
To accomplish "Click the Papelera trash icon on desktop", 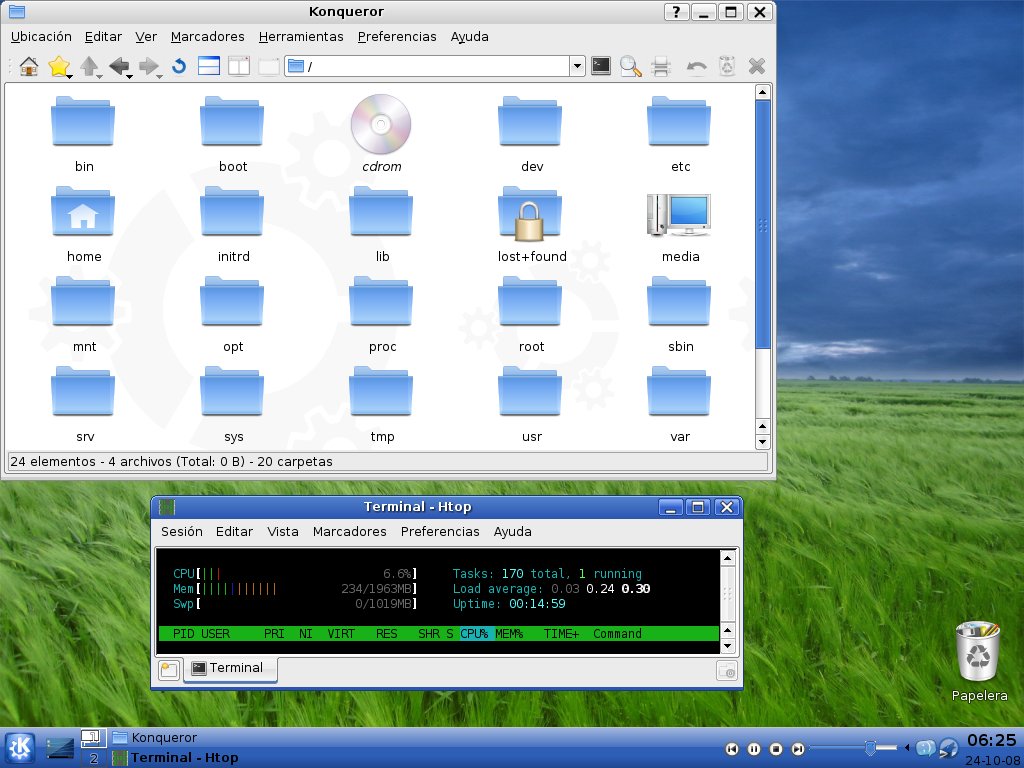I will (978, 652).
